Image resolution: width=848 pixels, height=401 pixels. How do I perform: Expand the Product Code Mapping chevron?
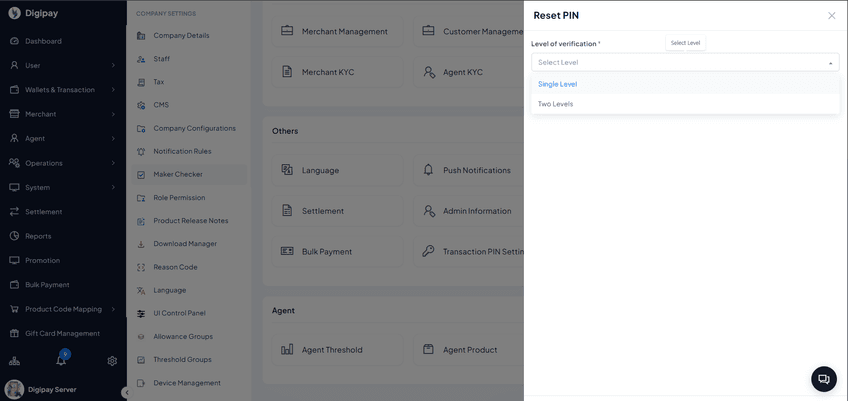tap(113, 309)
